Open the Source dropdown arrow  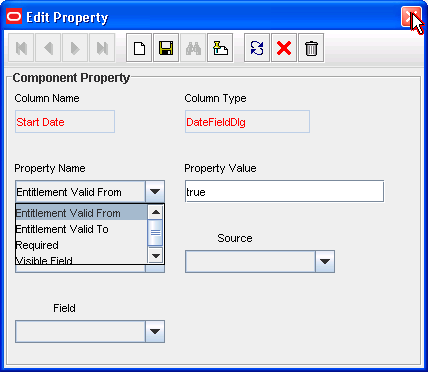click(325, 262)
